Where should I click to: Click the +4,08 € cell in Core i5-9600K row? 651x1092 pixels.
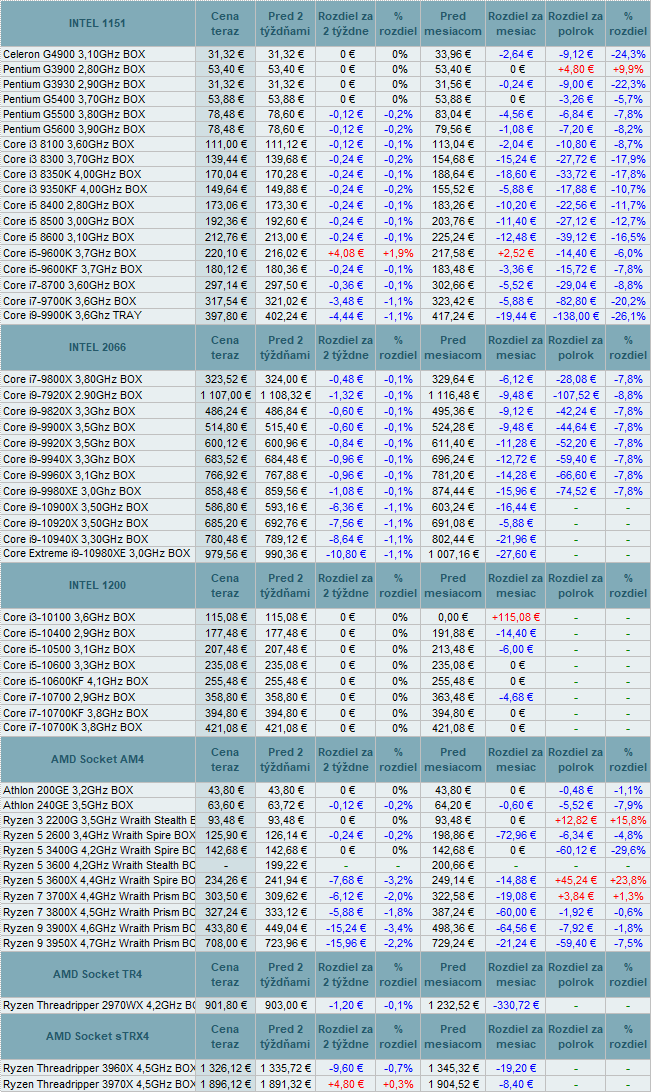[x=346, y=254]
